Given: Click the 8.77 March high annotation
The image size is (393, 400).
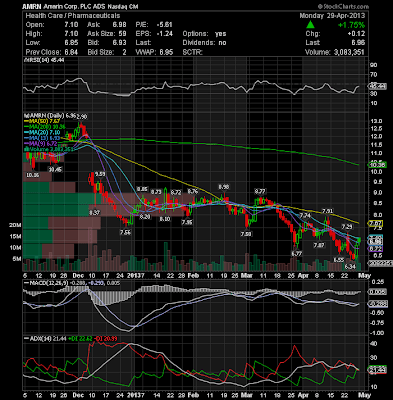Looking at the screenshot, I should [260, 191].
